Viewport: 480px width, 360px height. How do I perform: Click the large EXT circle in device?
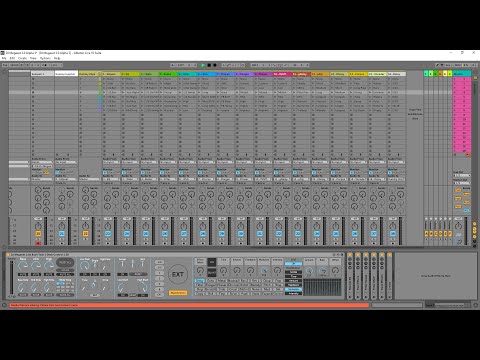(178, 274)
